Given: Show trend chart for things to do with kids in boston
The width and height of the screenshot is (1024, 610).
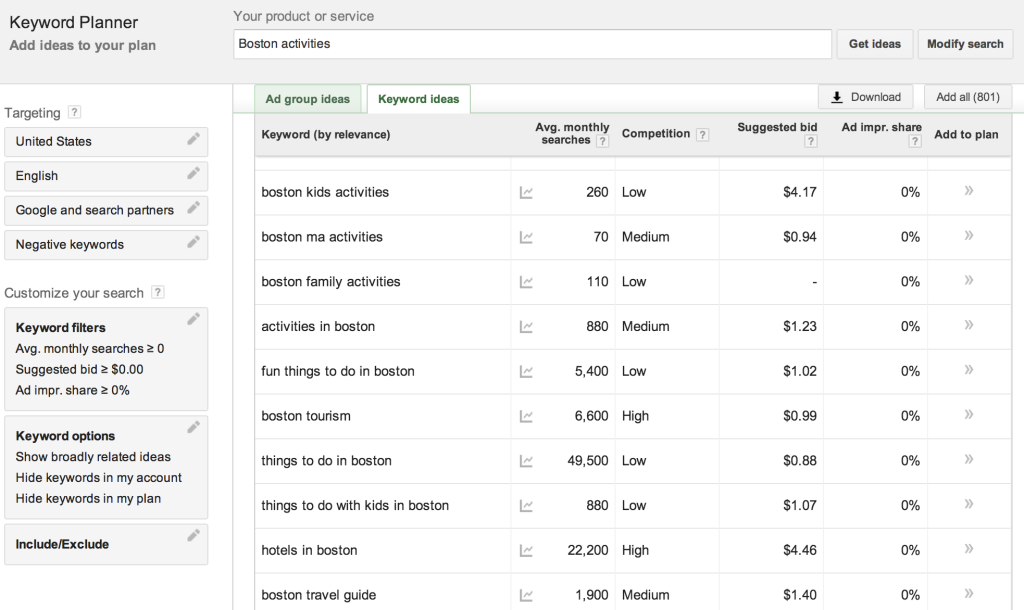Looking at the screenshot, I should tap(526, 506).
